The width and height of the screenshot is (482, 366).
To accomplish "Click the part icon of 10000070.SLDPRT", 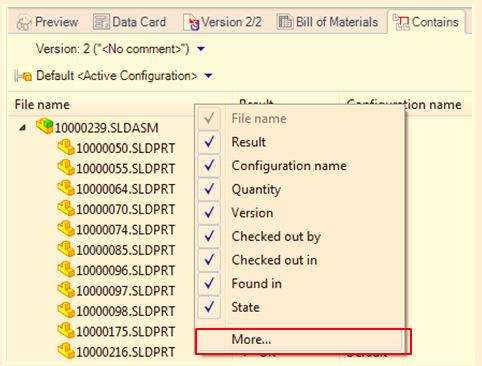I will pos(66,208).
